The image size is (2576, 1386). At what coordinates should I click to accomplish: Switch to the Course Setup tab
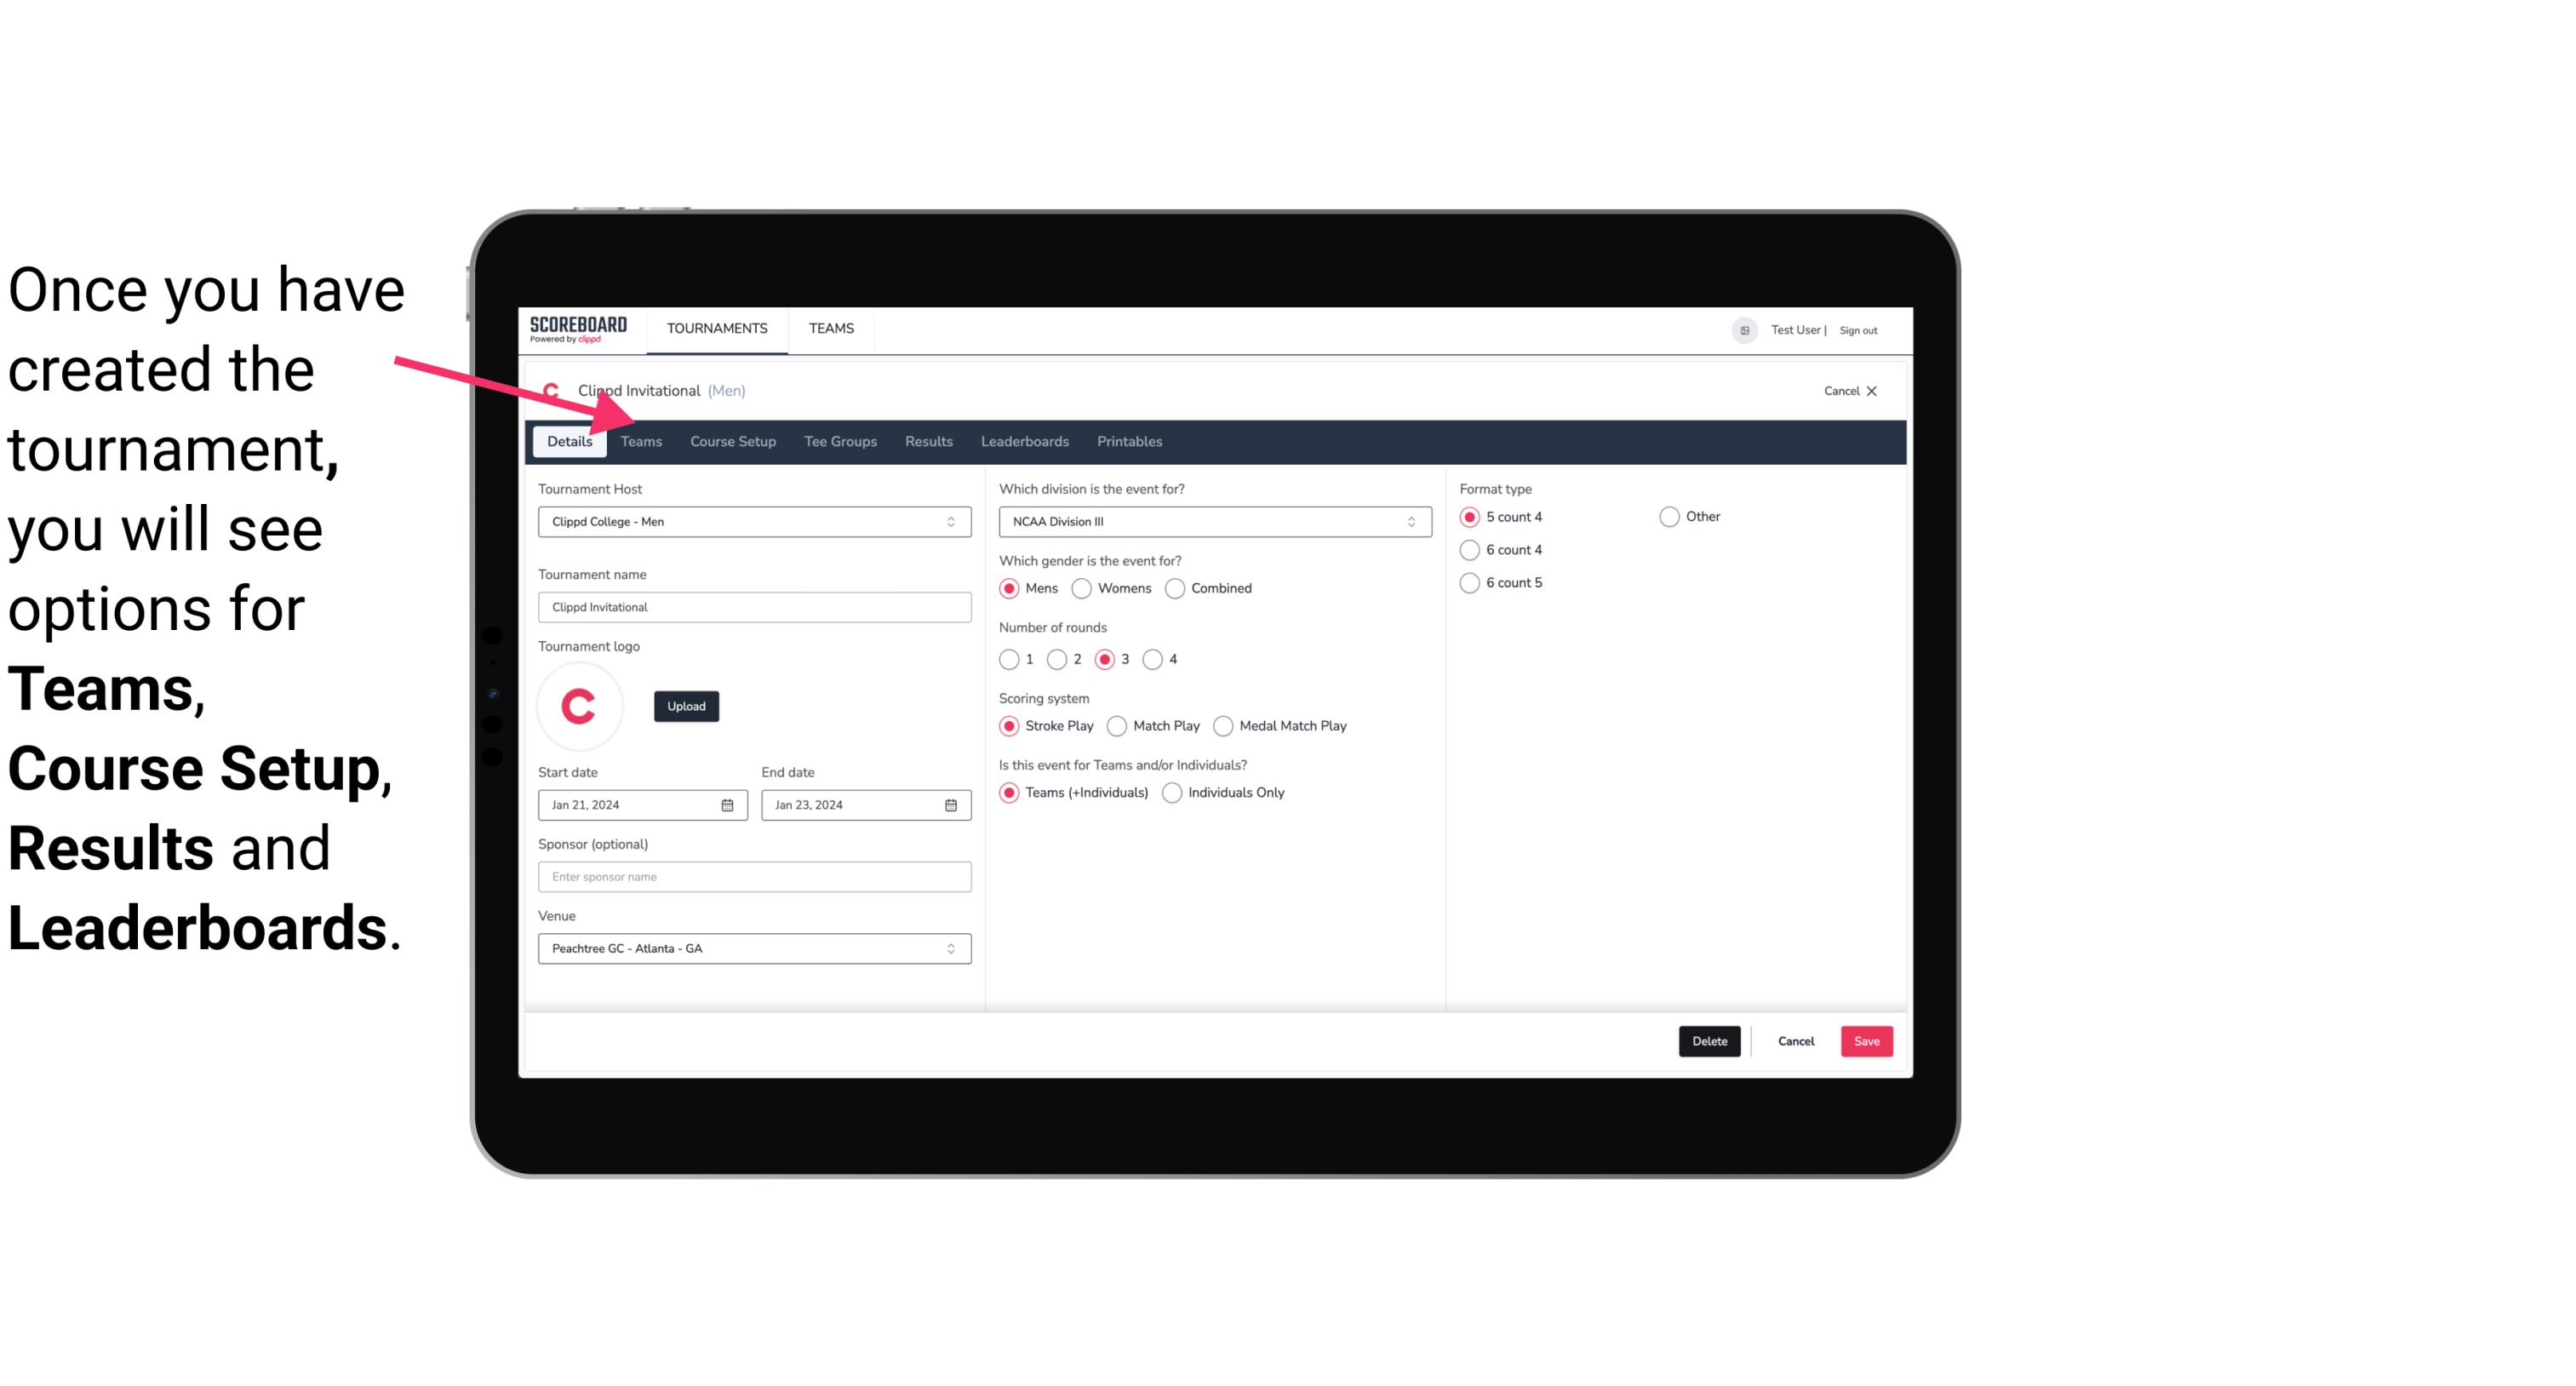point(730,440)
